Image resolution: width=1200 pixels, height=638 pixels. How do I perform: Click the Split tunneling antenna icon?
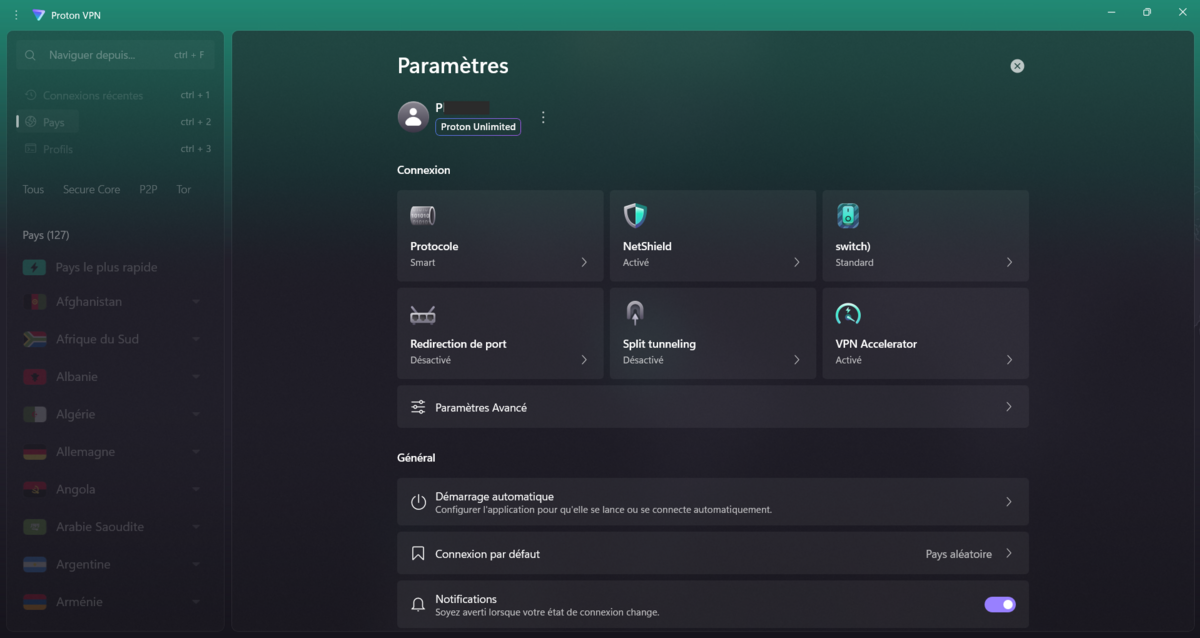point(635,313)
